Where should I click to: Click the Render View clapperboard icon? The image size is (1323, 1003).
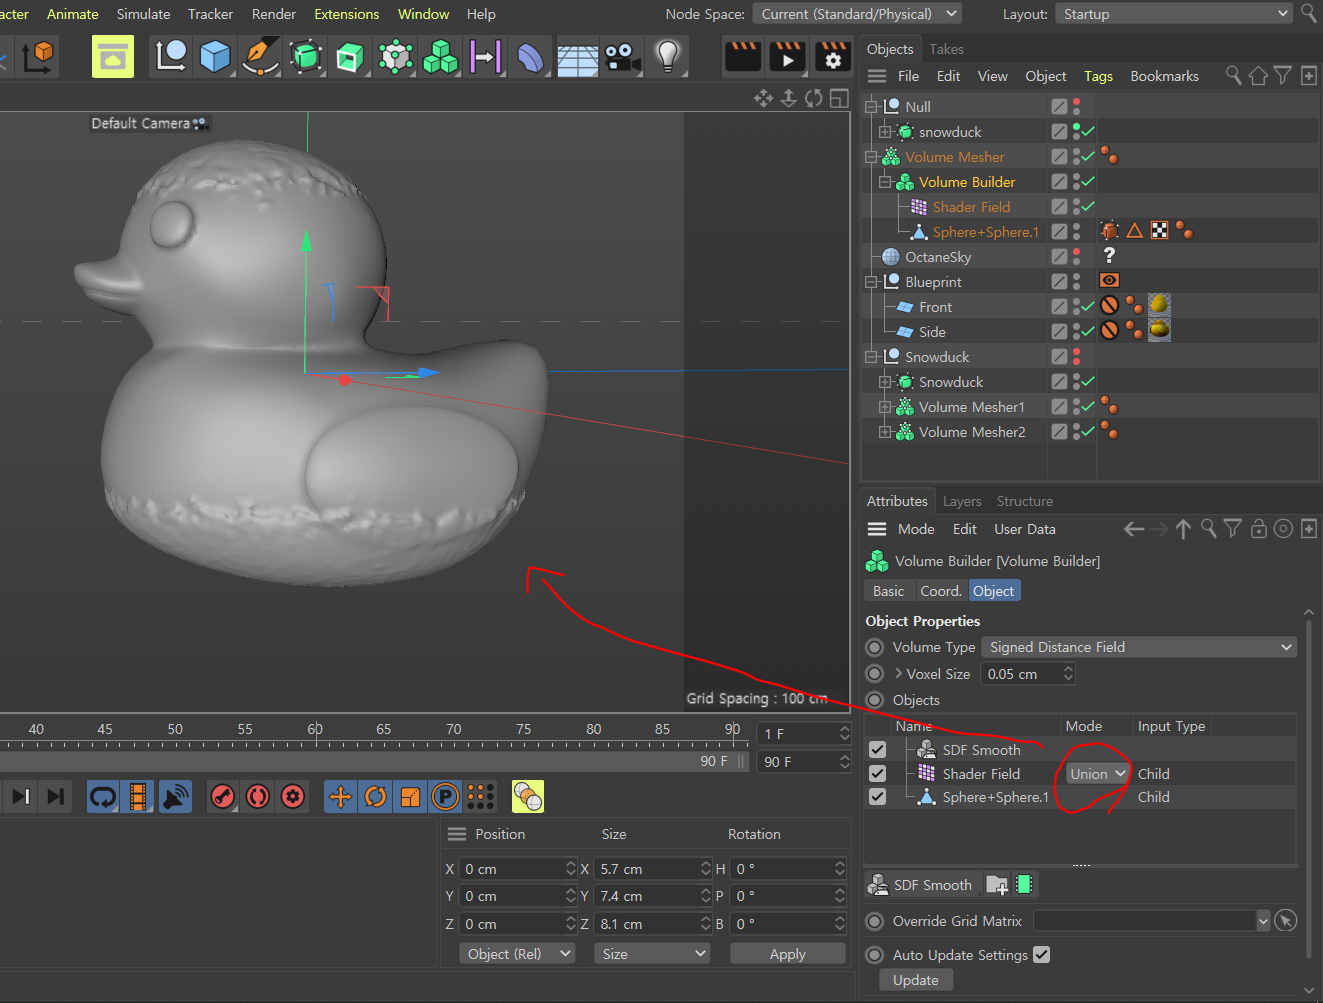742,57
